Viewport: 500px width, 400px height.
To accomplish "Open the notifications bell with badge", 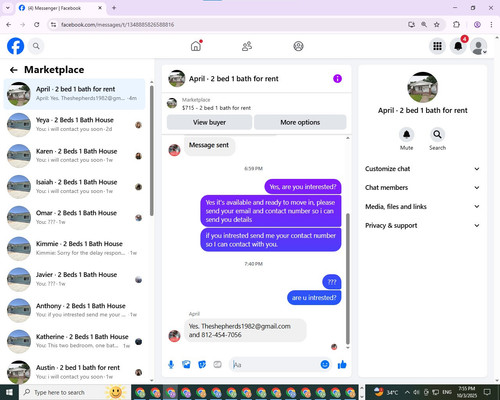I will pyautogui.click(x=458, y=46).
